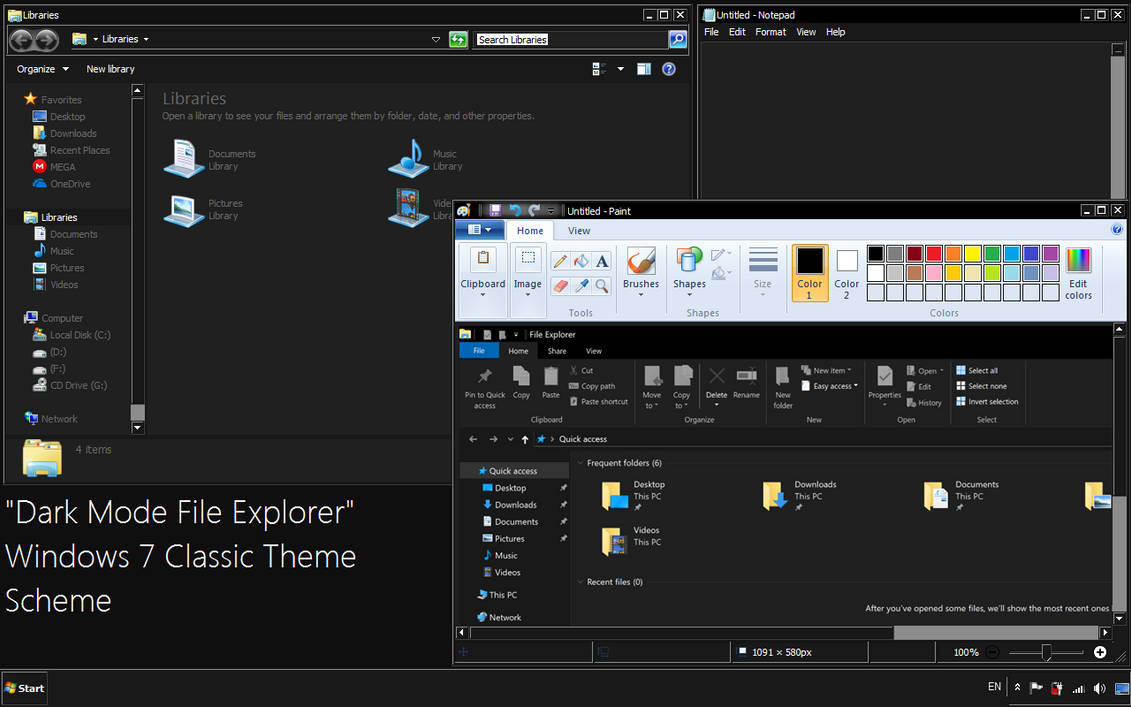Image resolution: width=1131 pixels, height=707 pixels.
Task: Open the Notepad Edit menu
Action: 737,32
